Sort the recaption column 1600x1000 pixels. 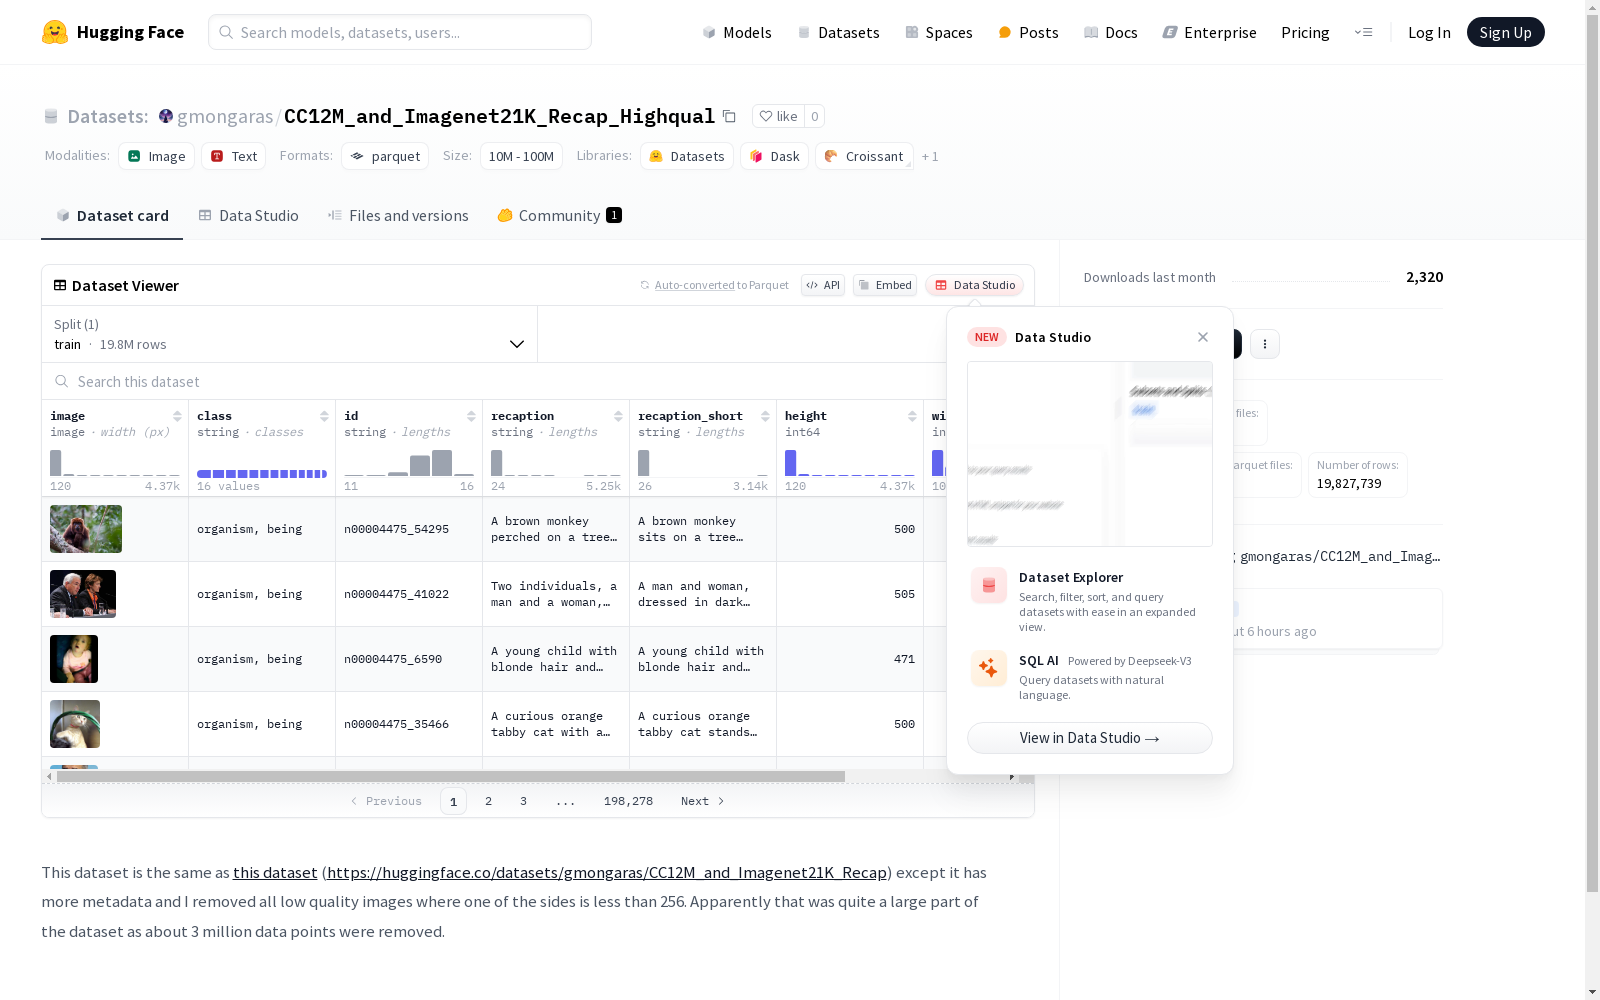(618, 416)
